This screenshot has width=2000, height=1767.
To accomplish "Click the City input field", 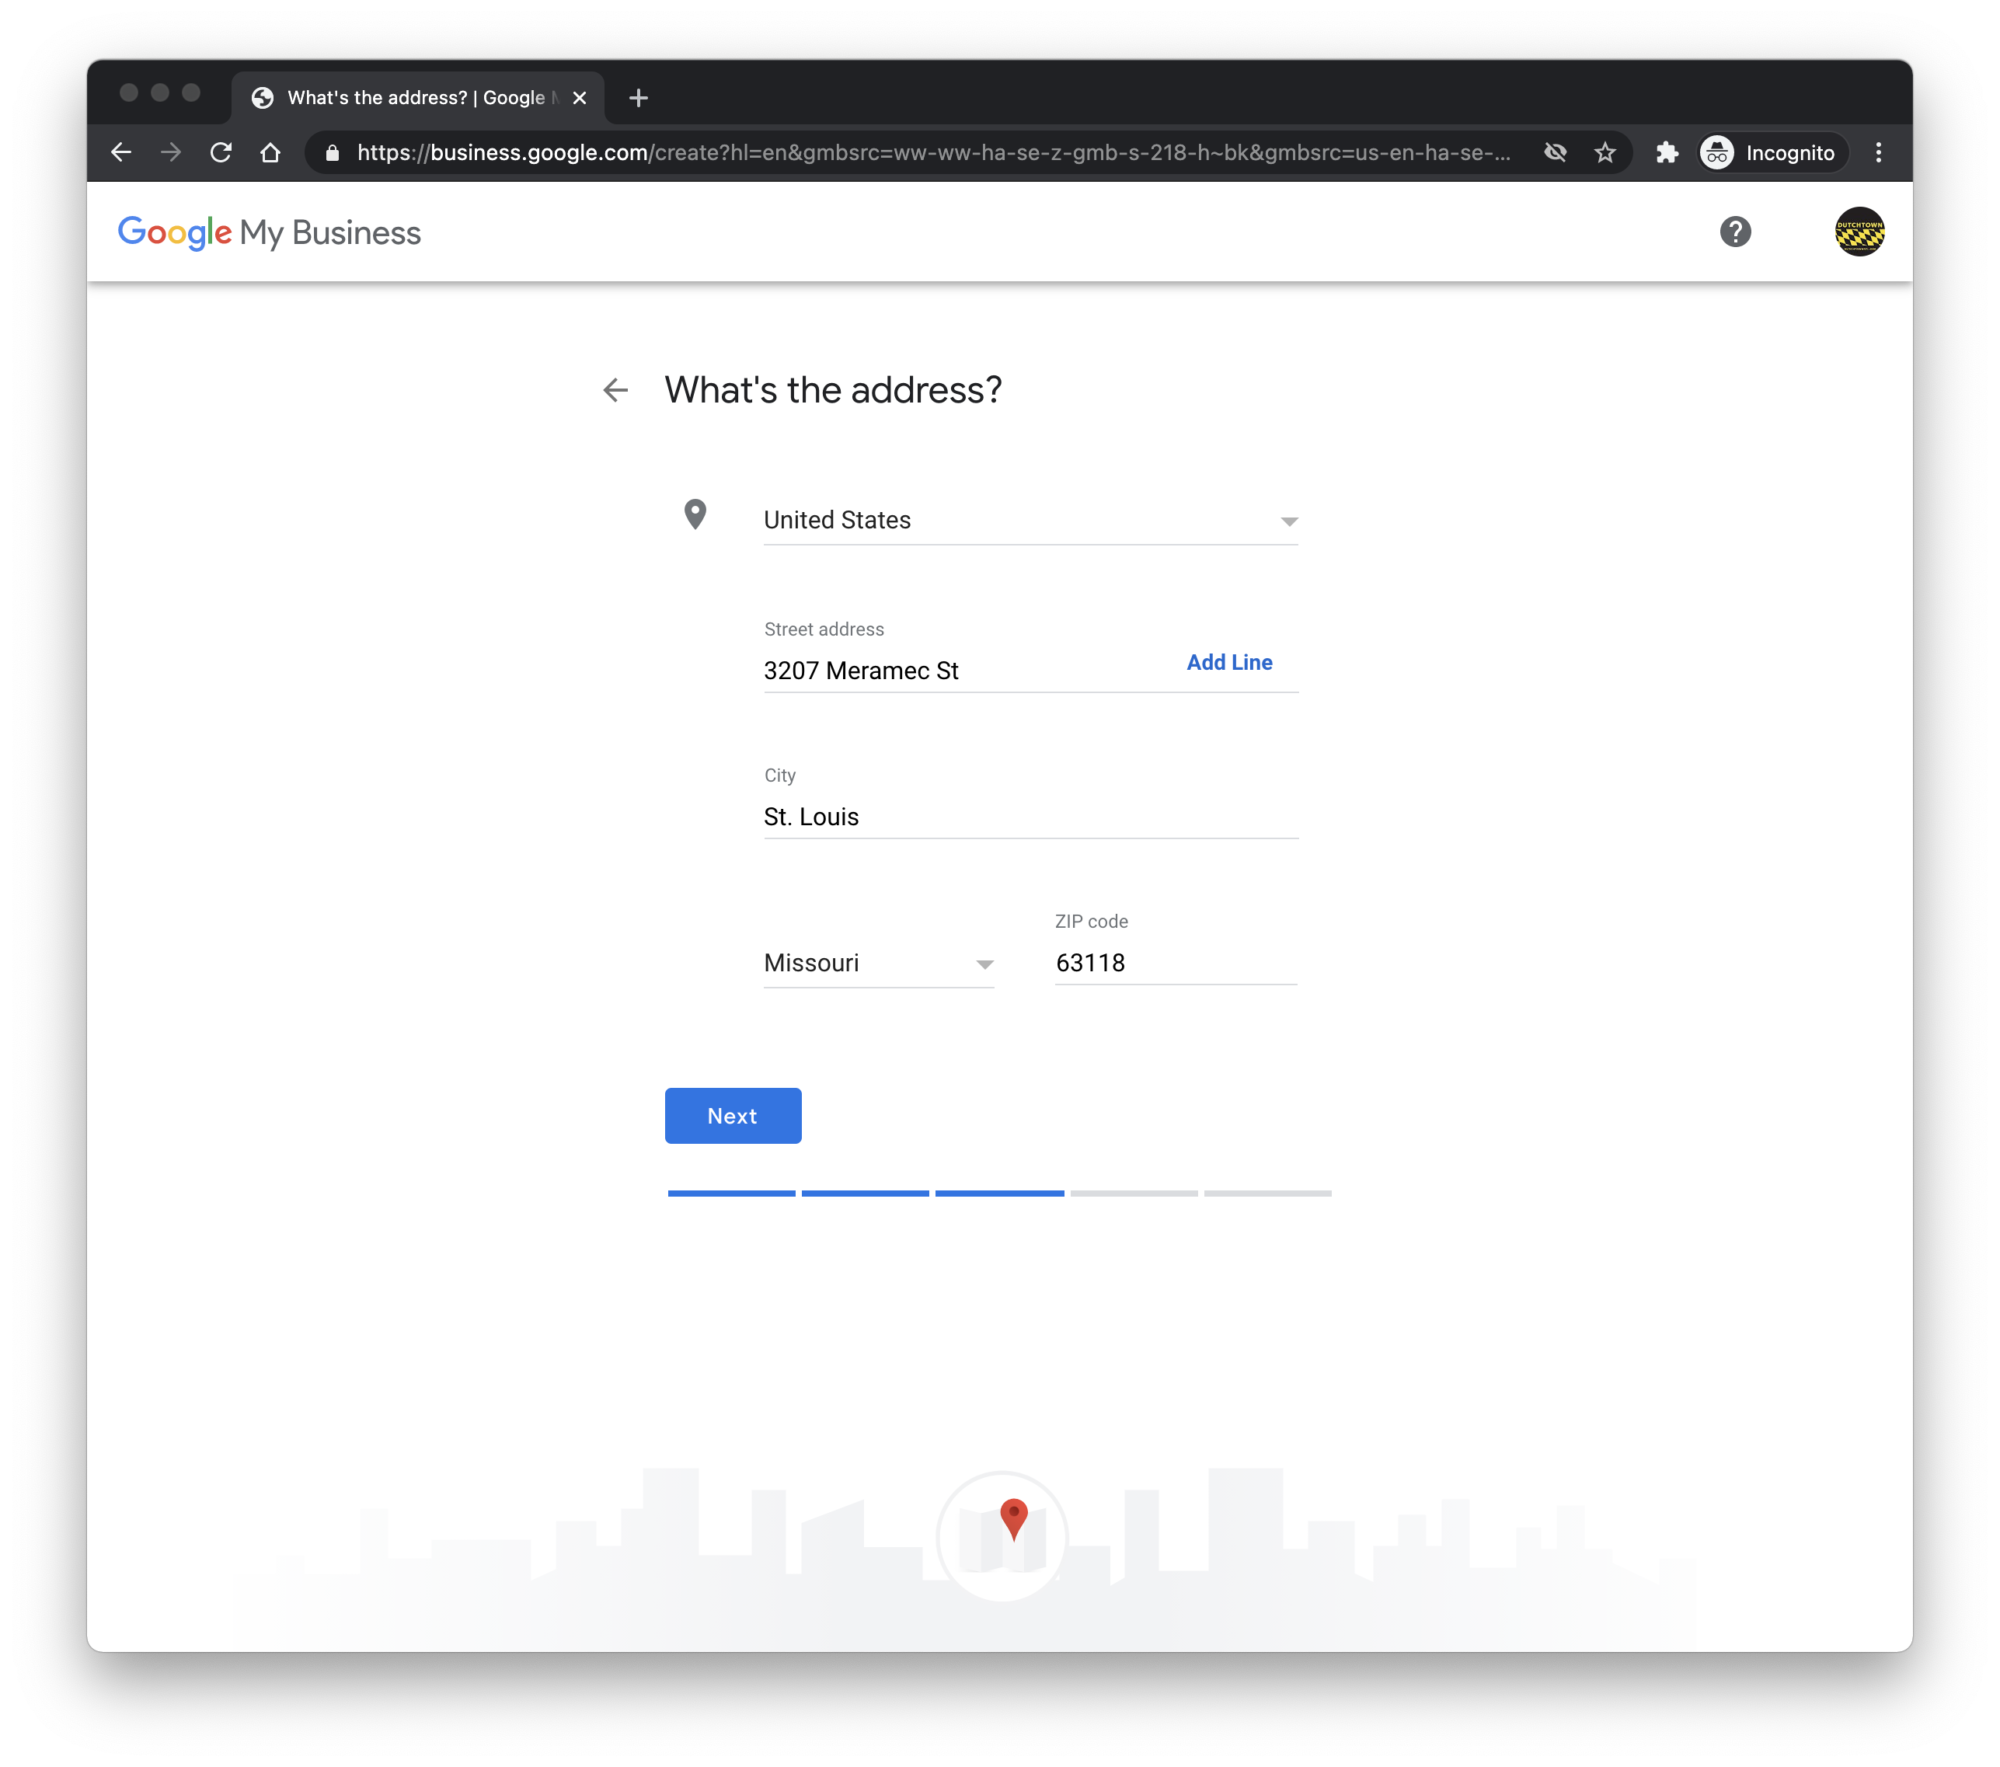I will click(1030, 817).
